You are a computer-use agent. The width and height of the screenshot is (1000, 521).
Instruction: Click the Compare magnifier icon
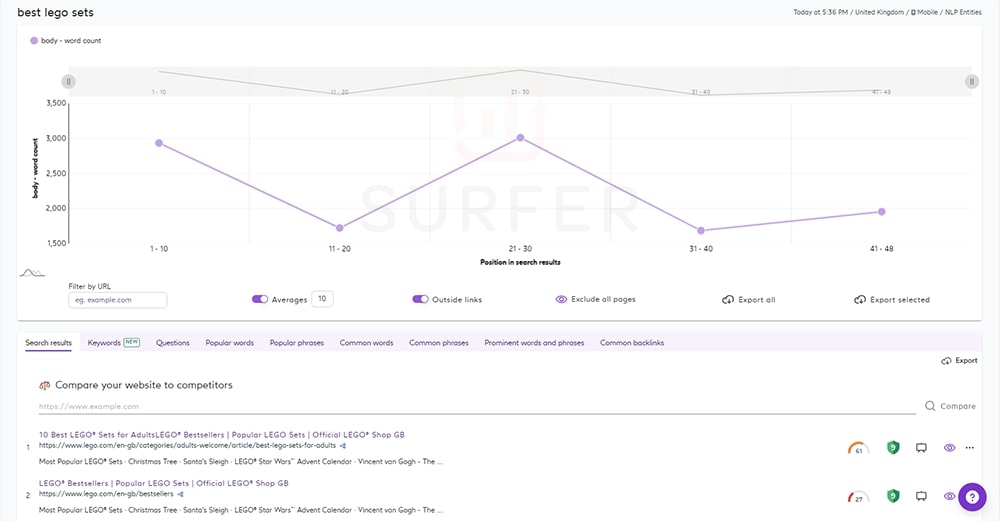930,406
